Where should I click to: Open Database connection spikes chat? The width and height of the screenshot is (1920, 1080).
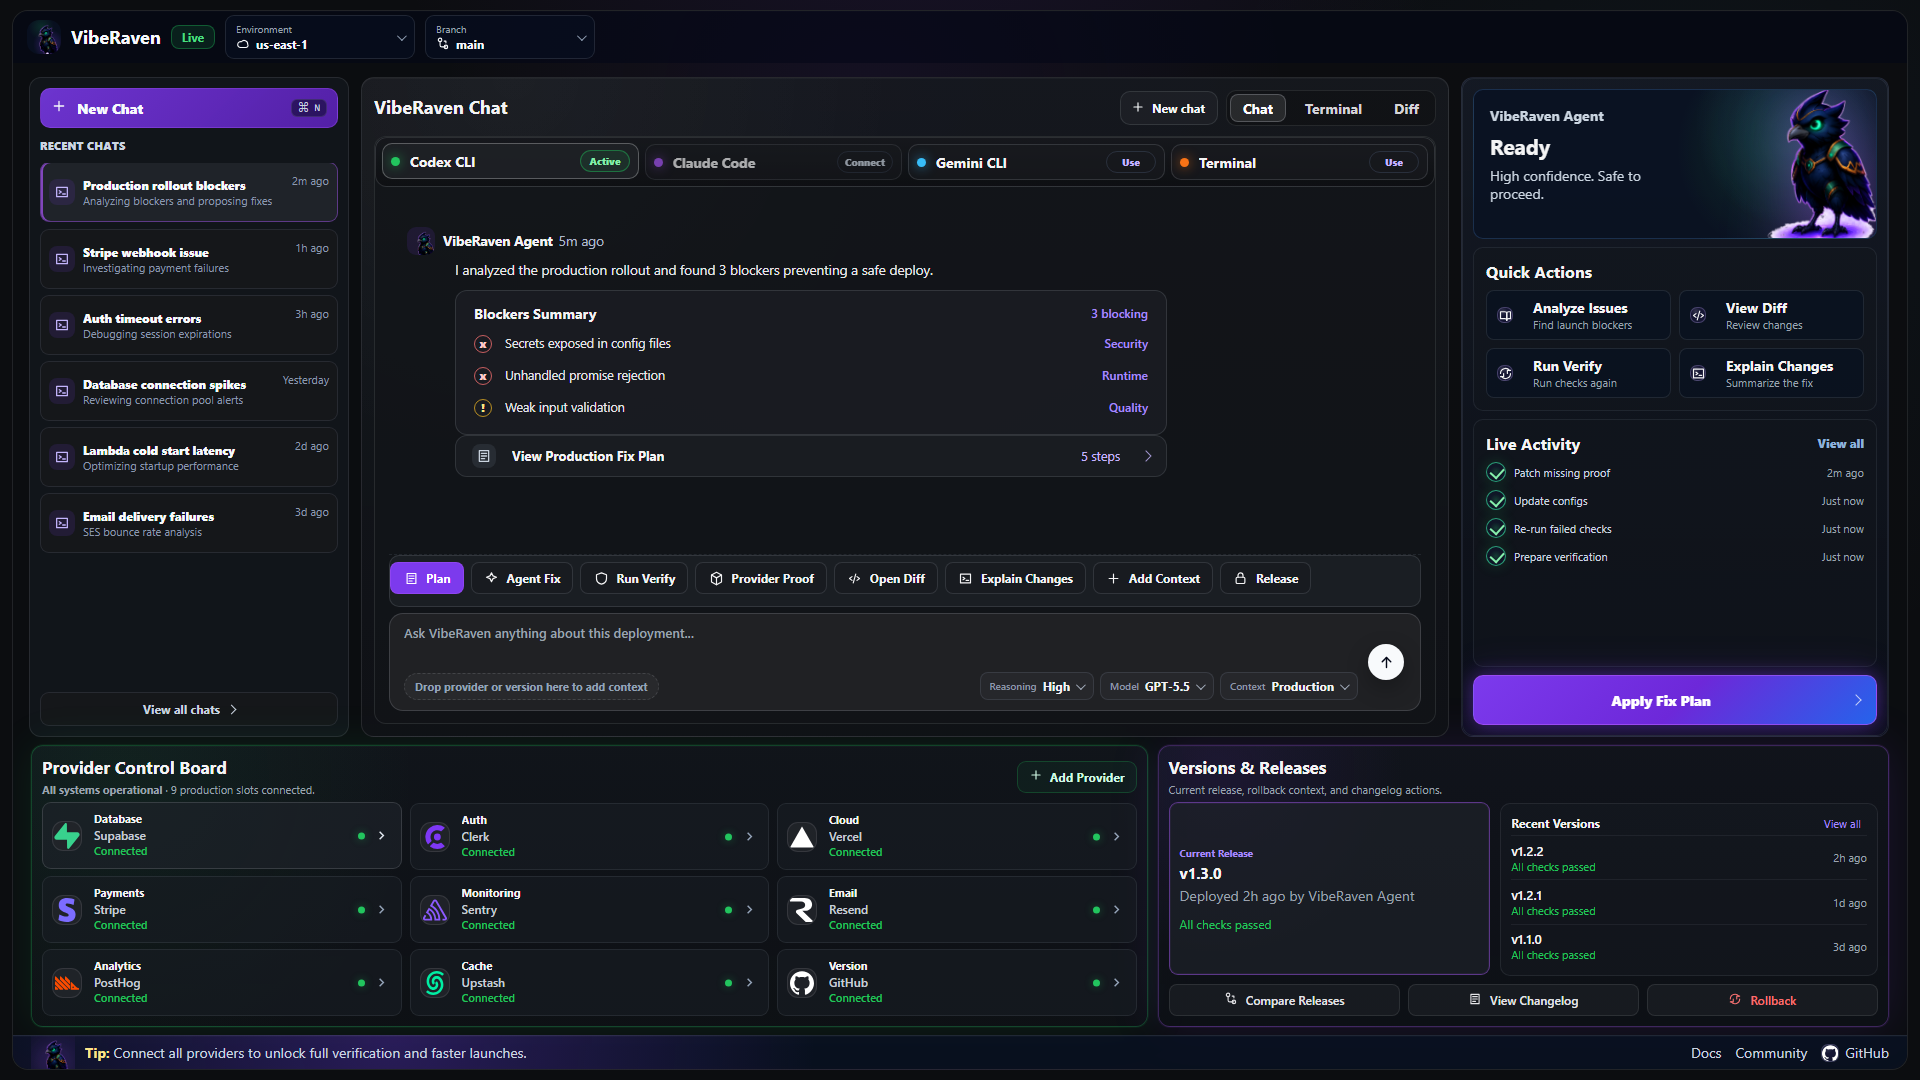pos(189,391)
